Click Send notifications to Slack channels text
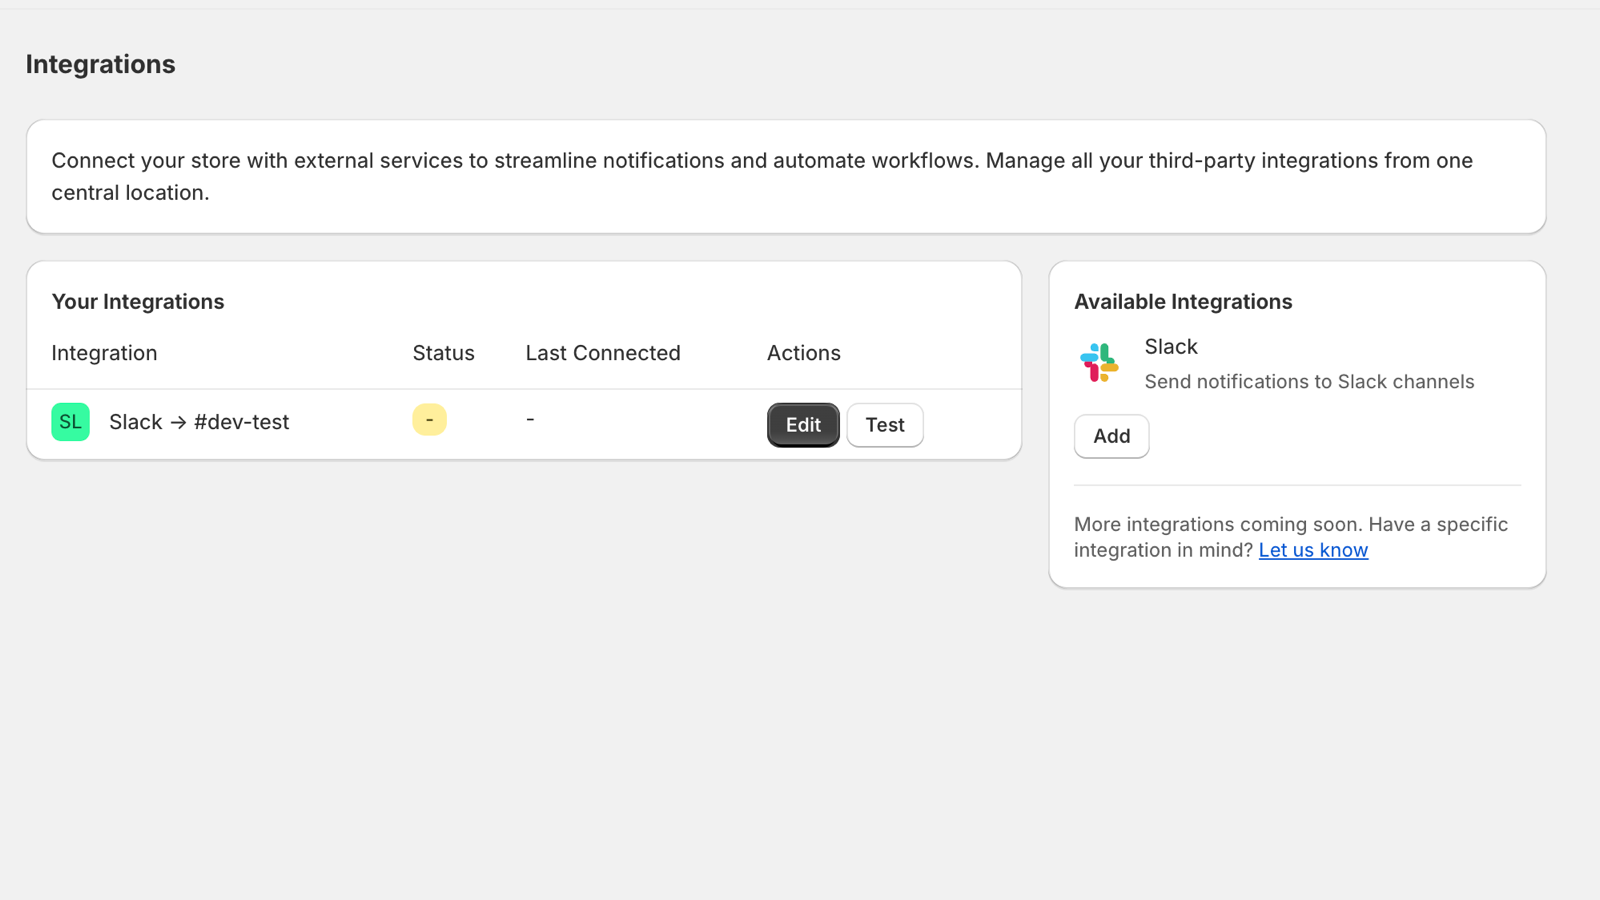This screenshot has height=900, width=1600. point(1309,381)
